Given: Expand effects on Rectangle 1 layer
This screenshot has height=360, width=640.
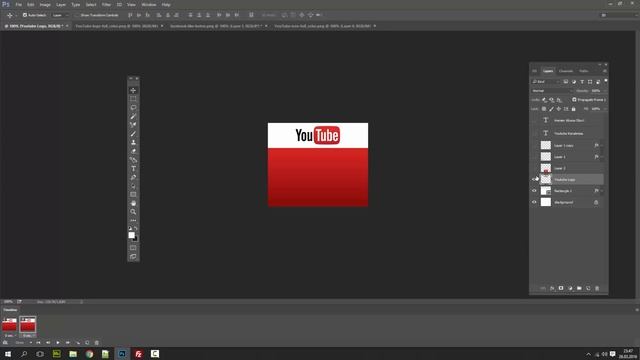Looking at the screenshot, I should [x=602, y=191].
